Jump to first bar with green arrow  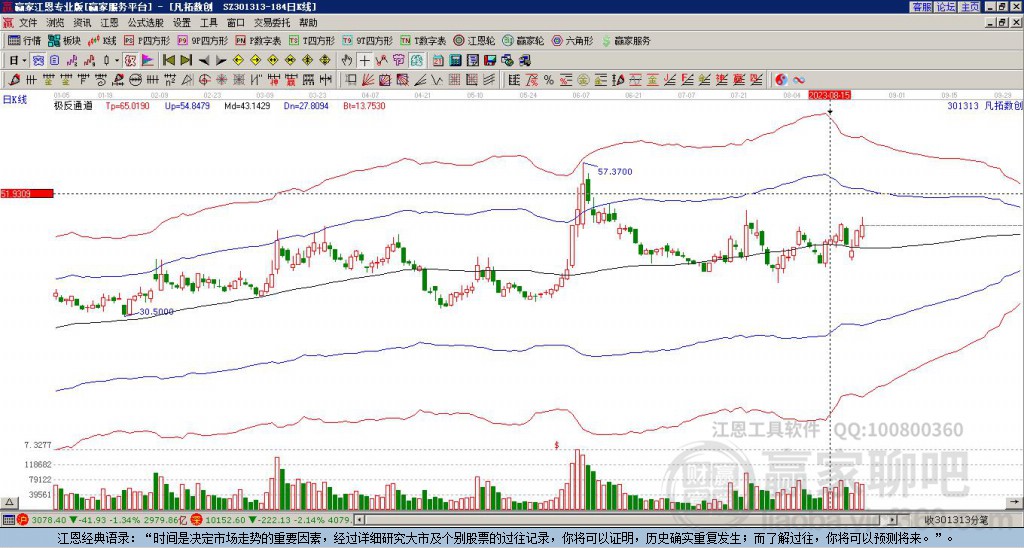(x=168, y=60)
